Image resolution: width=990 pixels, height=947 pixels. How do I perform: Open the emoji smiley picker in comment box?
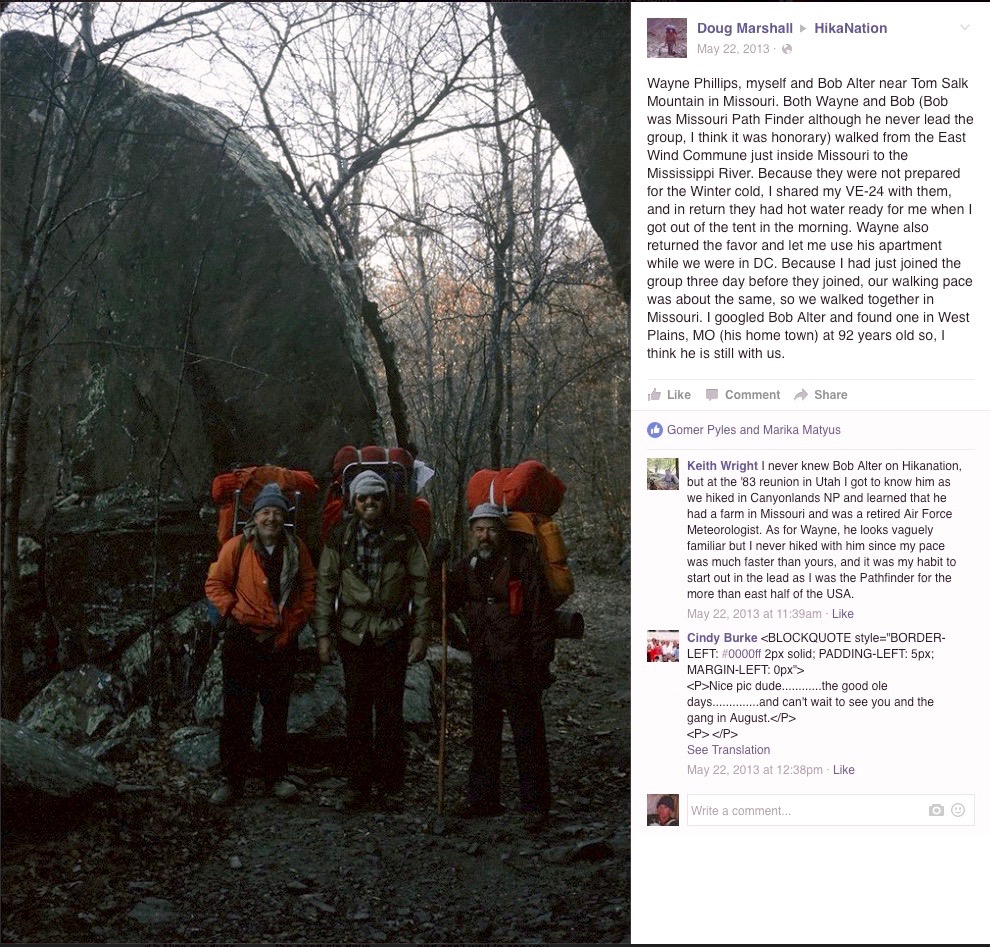(x=958, y=810)
